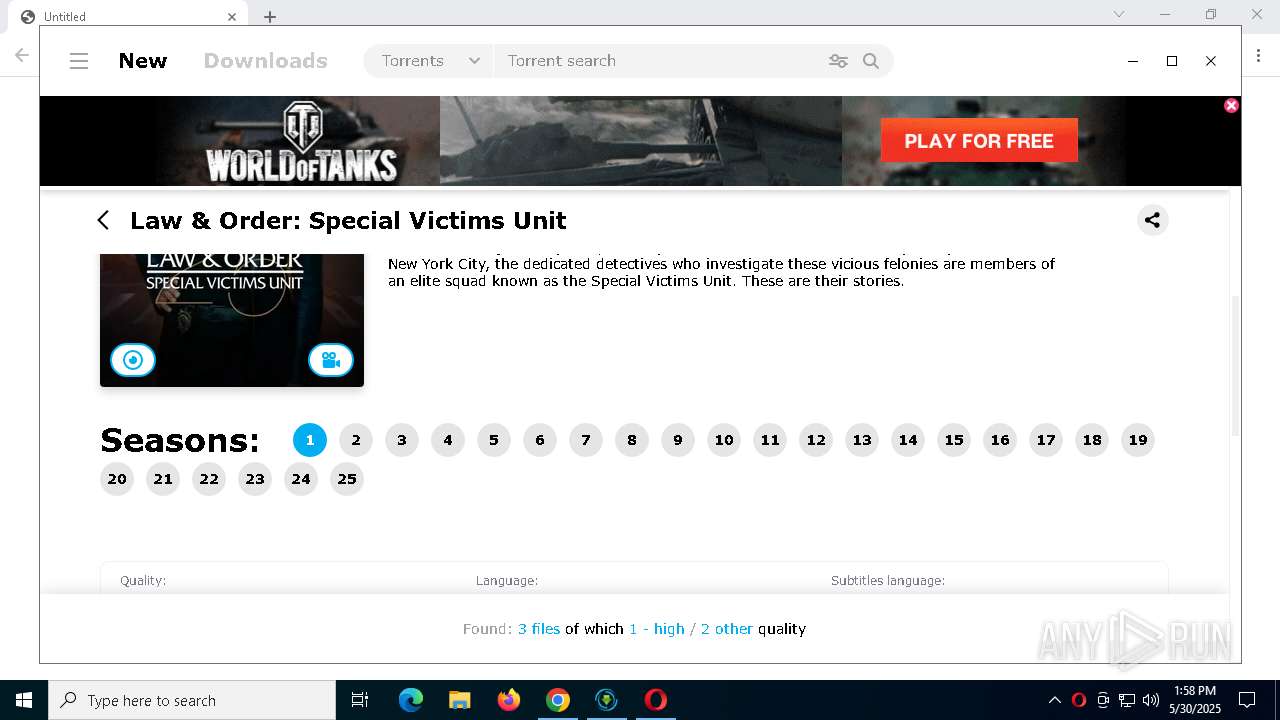
Task: Select season 7
Action: tap(586, 440)
